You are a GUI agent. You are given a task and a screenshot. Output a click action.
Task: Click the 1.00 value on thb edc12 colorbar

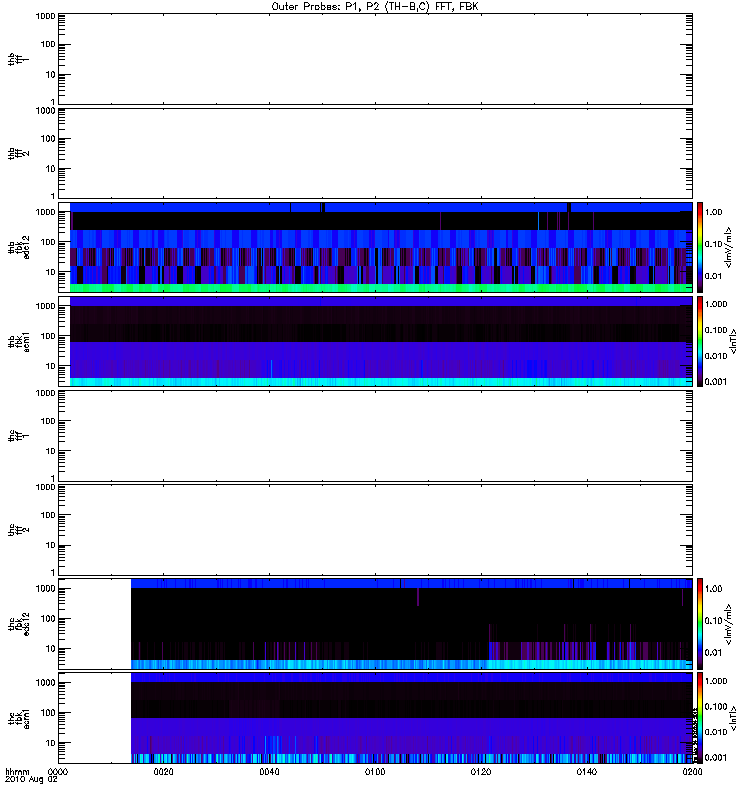(713, 212)
